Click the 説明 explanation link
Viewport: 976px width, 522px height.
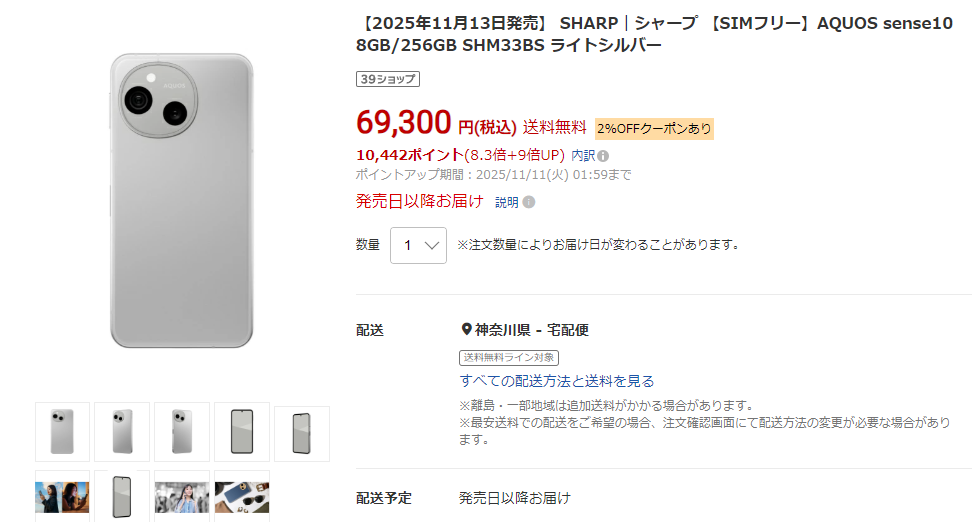[x=507, y=202]
